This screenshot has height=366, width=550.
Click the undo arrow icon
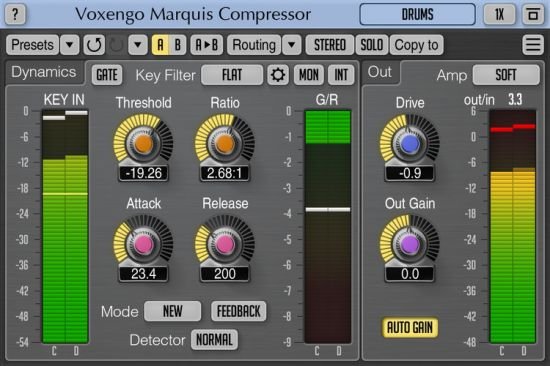pyautogui.click(x=94, y=45)
